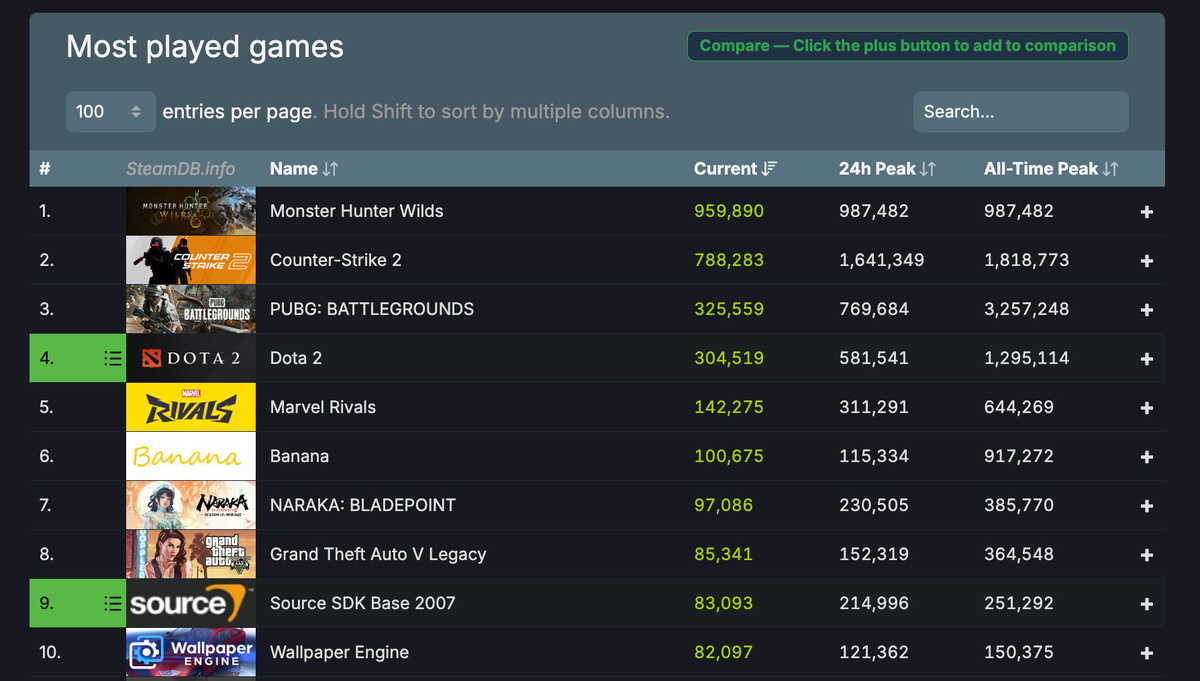Open the Monster Hunter Wilds name link
The height and width of the screenshot is (681, 1200).
[357, 211]
